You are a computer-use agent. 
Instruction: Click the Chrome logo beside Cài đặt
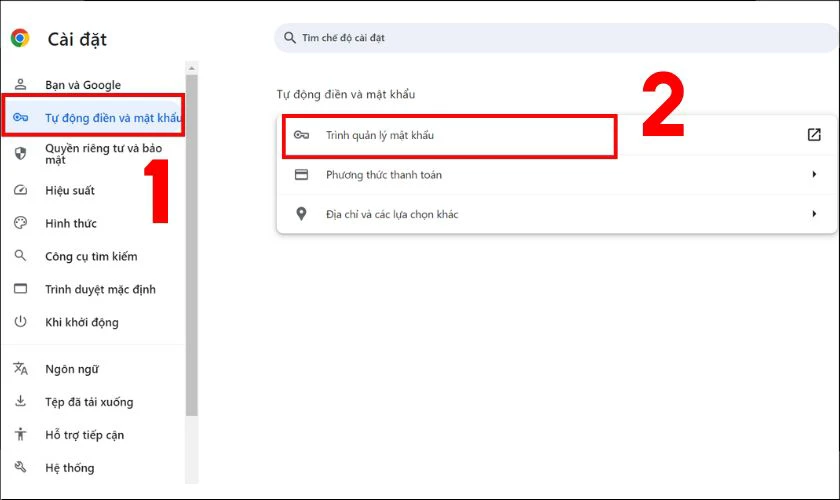pyautogui.click(x=20, y=39)
